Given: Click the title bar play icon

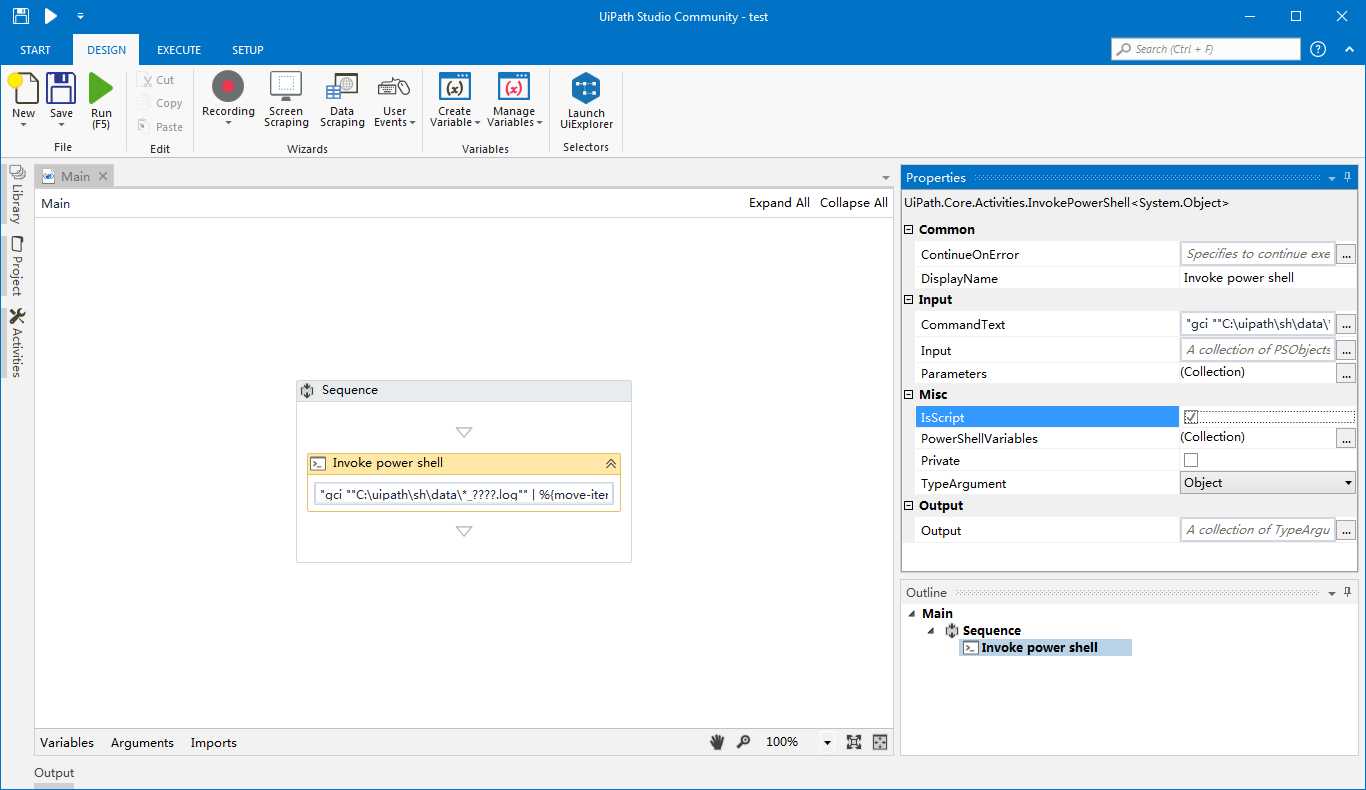Looking at the screenshot, I should [x=50, y=16].
